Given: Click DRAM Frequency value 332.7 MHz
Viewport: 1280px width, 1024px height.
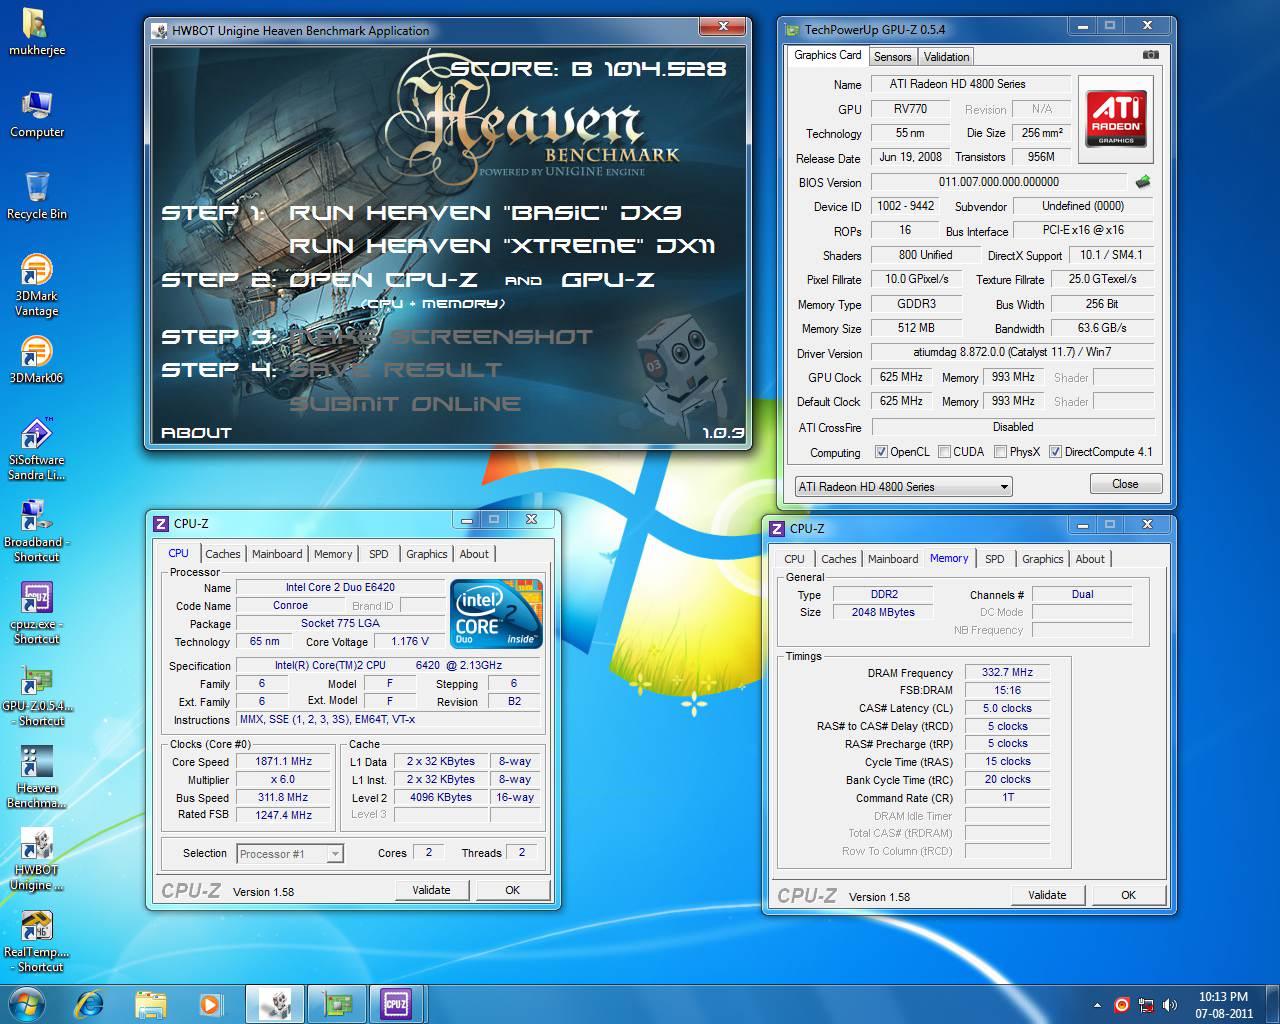Looking at the screenshot, I should point(1007,673).
